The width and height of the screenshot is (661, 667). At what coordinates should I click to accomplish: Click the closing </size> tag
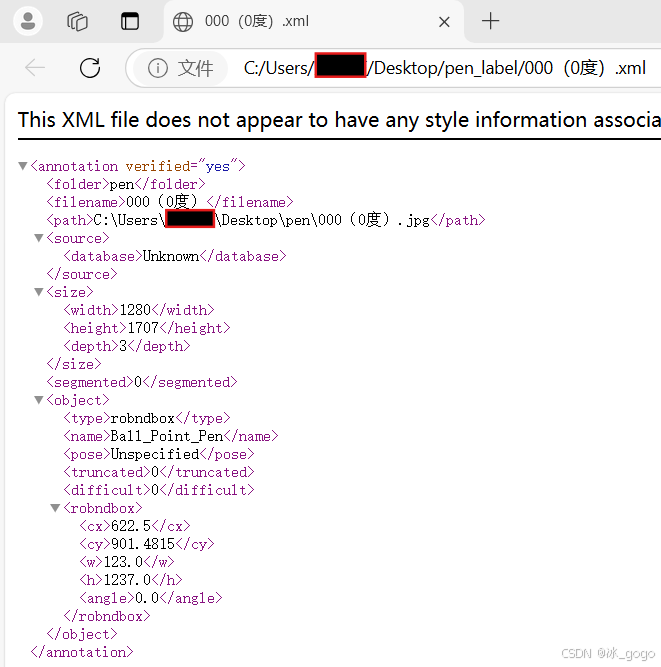tap(74, 364)
